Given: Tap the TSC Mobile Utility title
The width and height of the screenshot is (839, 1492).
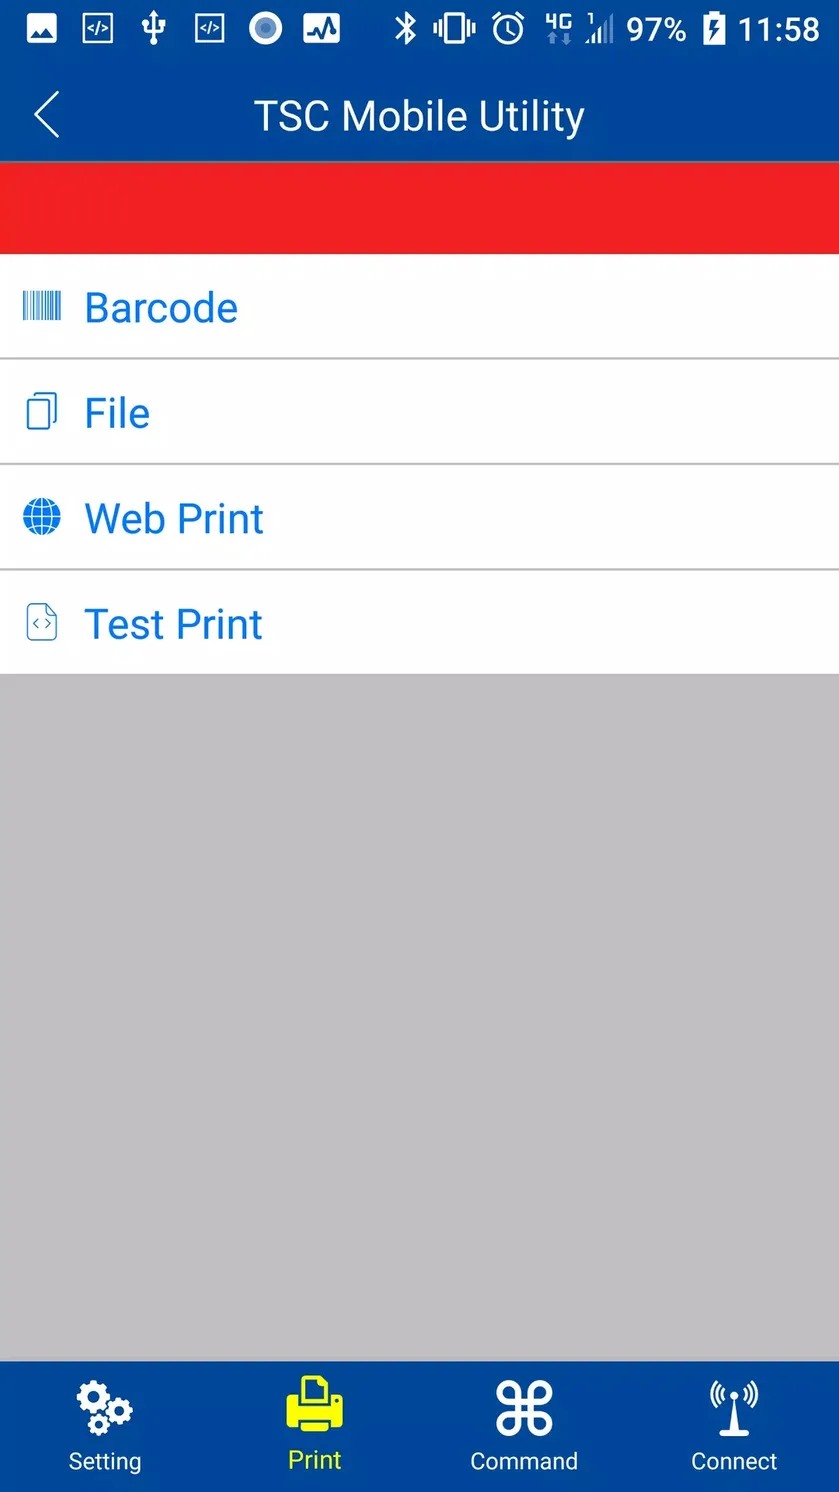Looking at the screenshot, I should pos(419,117).
